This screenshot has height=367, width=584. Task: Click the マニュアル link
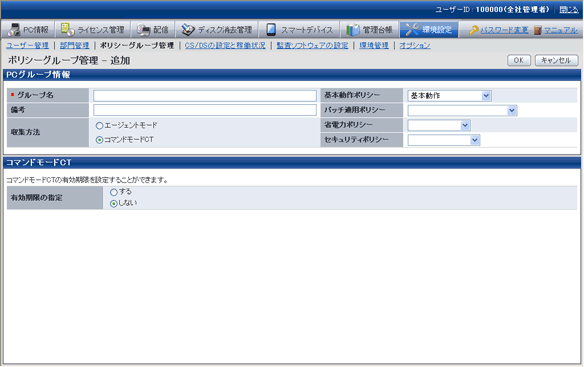(x=561, y=30)
